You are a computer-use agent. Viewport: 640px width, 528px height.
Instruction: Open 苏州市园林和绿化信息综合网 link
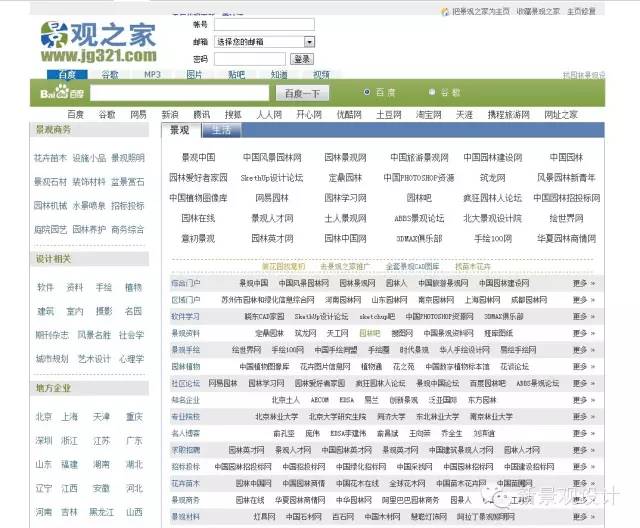pos(268,300)
